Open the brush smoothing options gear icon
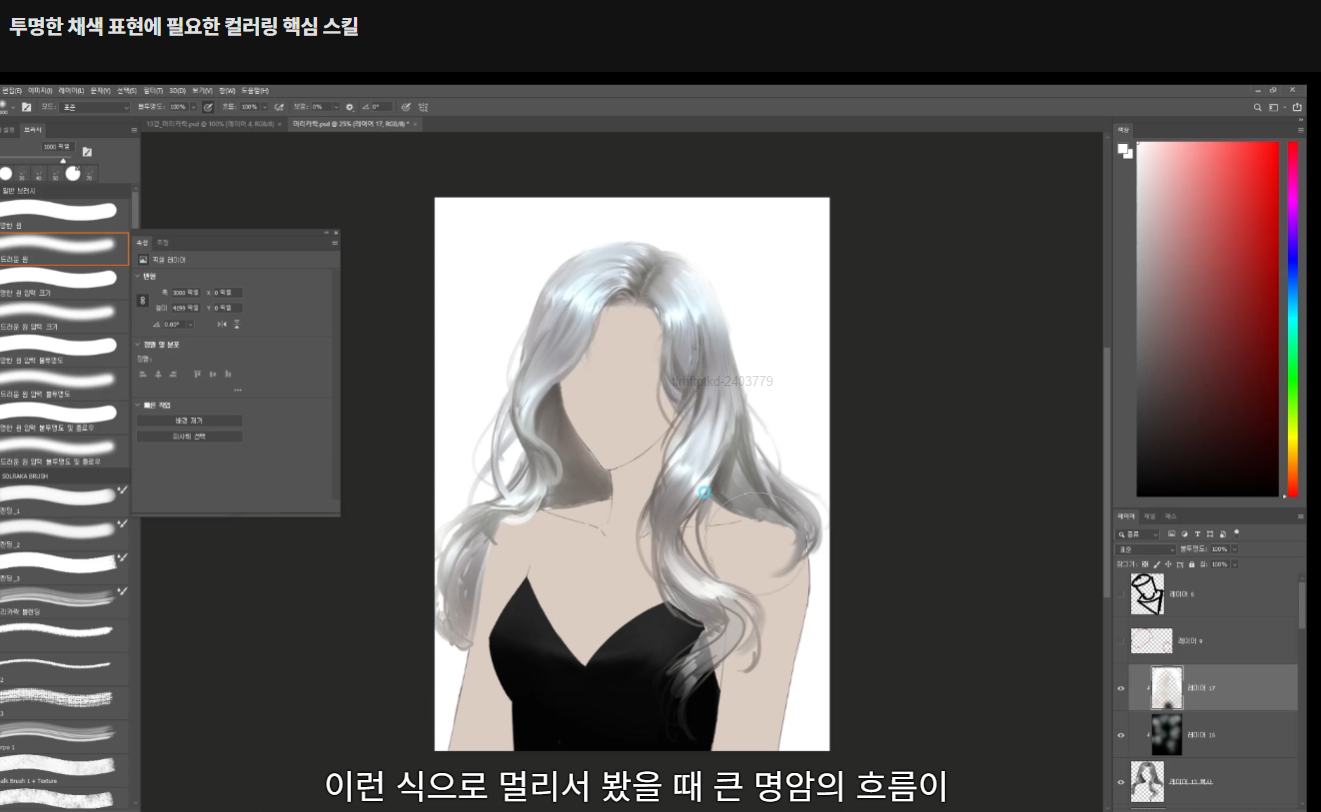 pyautogui.click(x=349, y=107)
